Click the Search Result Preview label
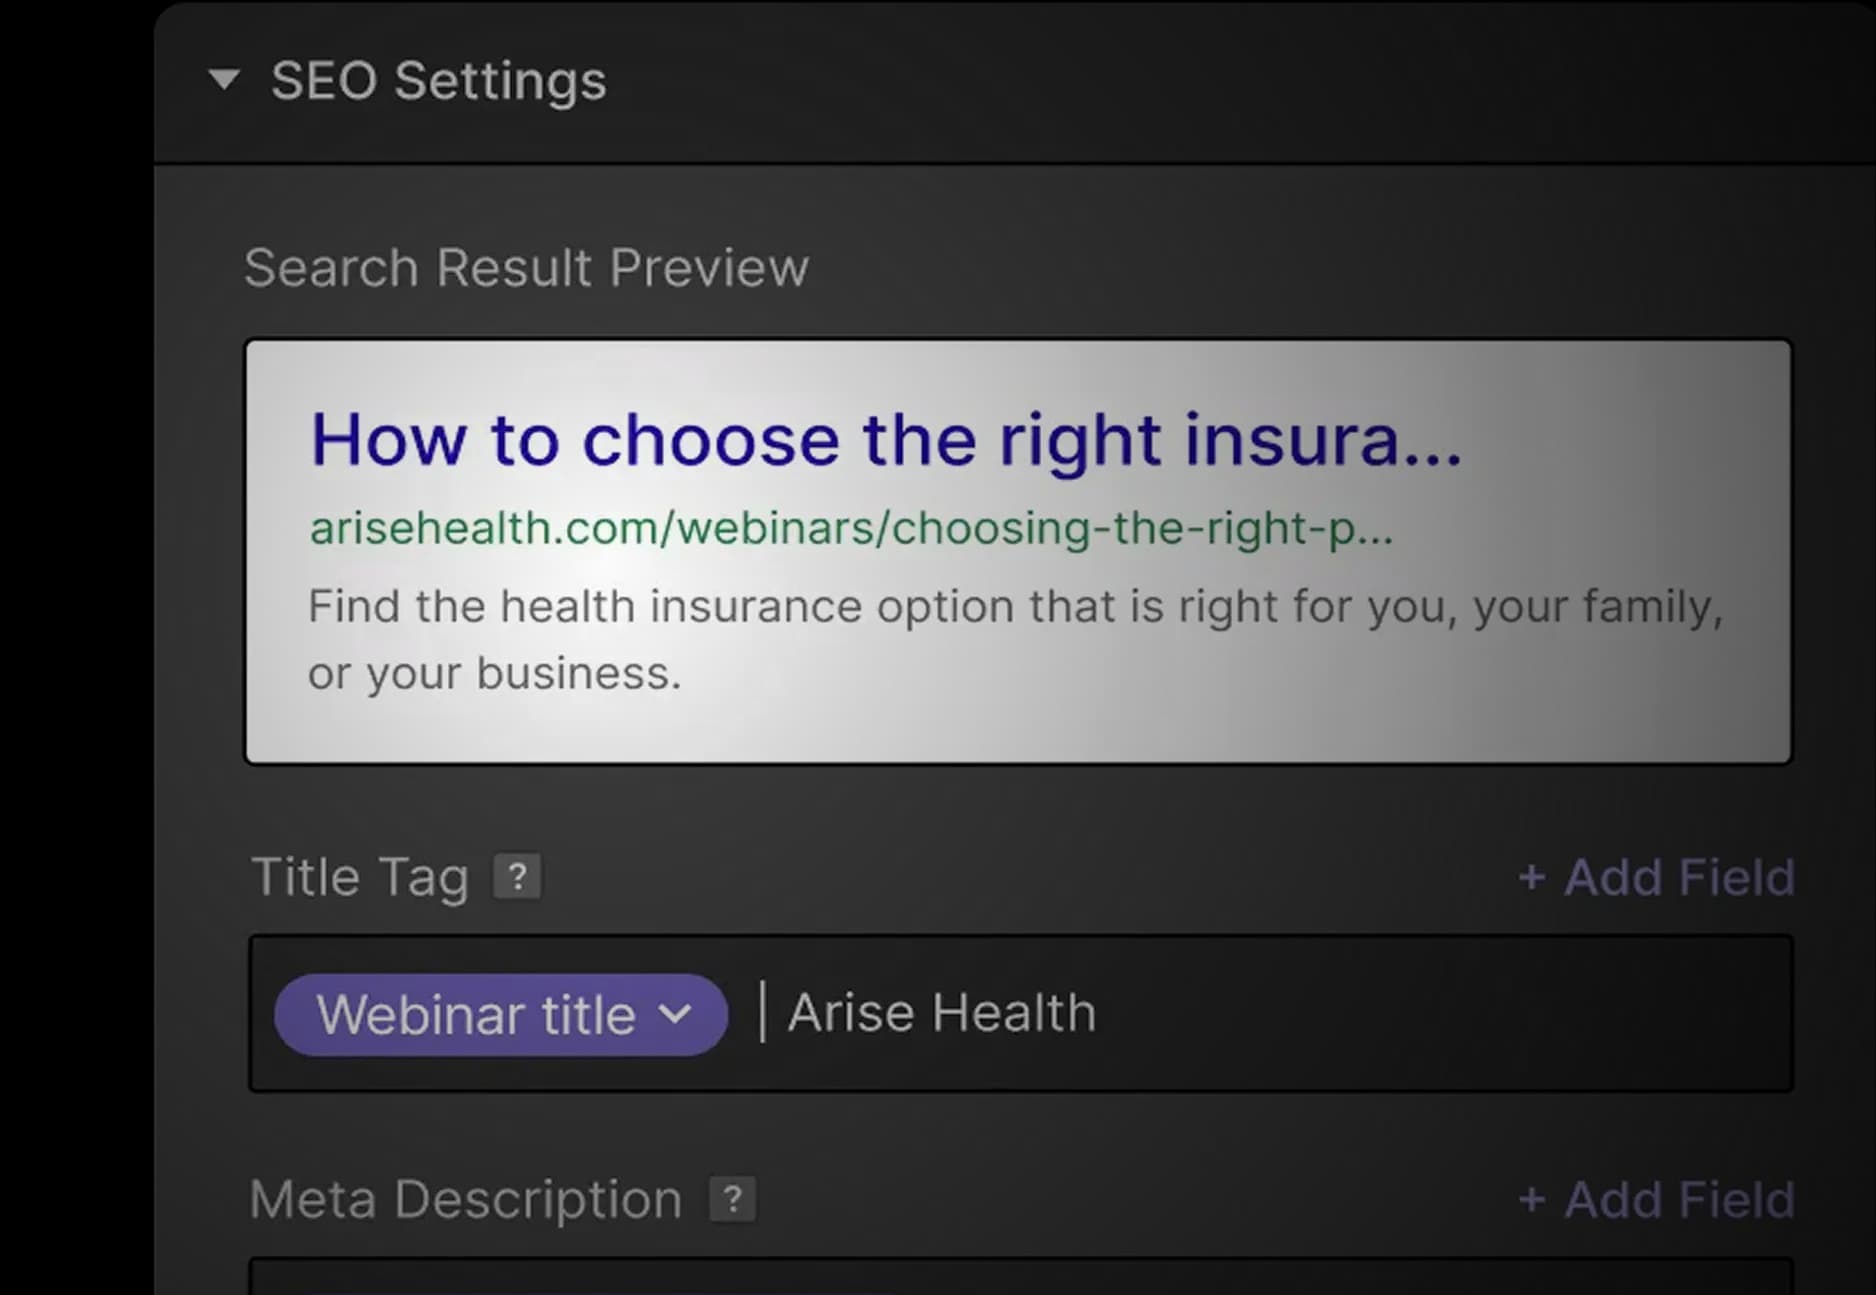 [526, 268]
